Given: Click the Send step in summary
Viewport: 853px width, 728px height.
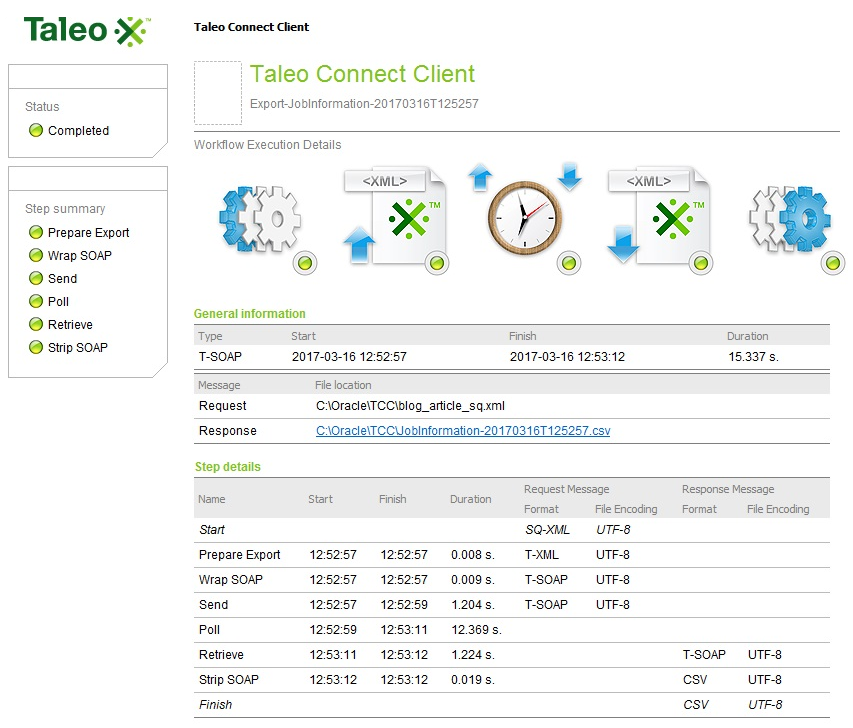Looking at the screenshot, I should coord(63,278).
